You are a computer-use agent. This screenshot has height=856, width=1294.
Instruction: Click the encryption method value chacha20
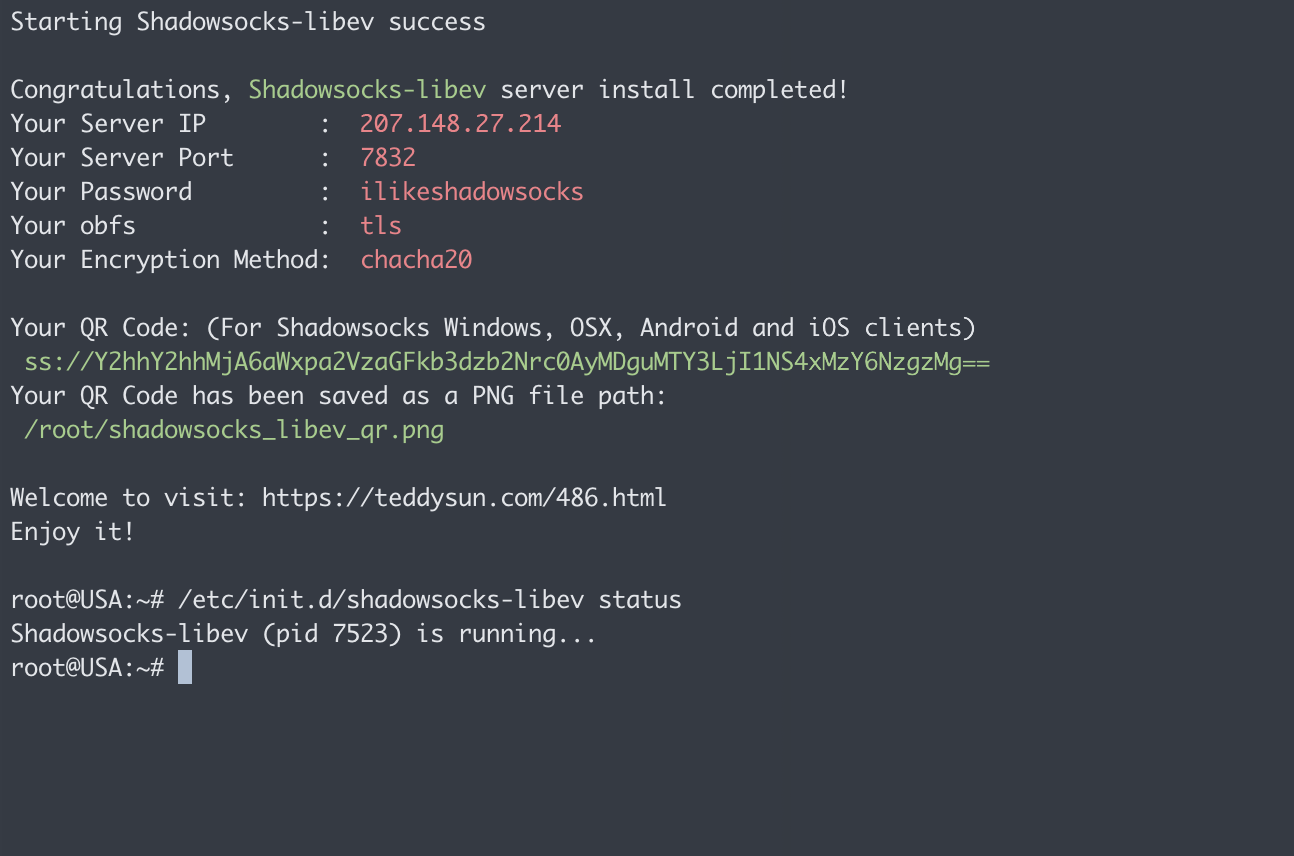(x=416, y=260)
